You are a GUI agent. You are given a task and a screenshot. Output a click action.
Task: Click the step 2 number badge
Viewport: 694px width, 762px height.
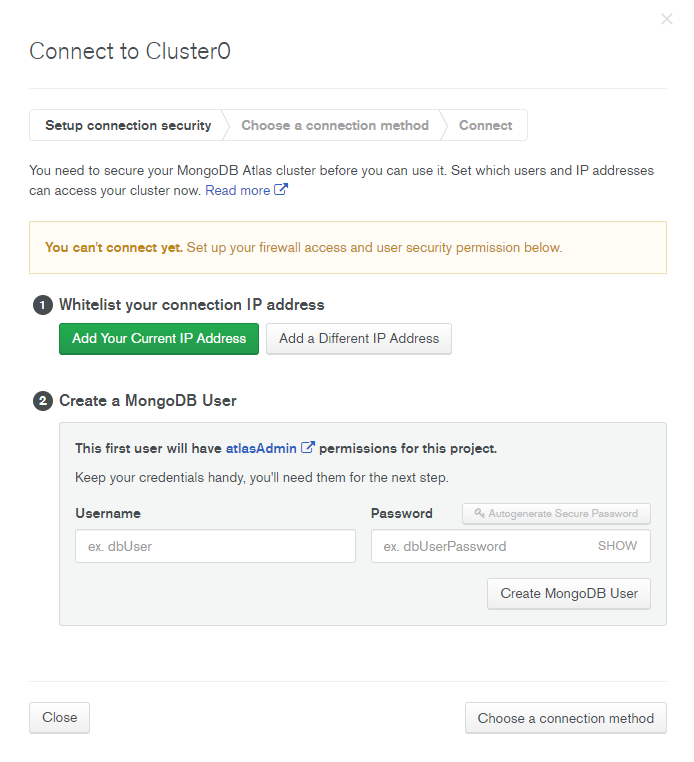pos(42,401)
